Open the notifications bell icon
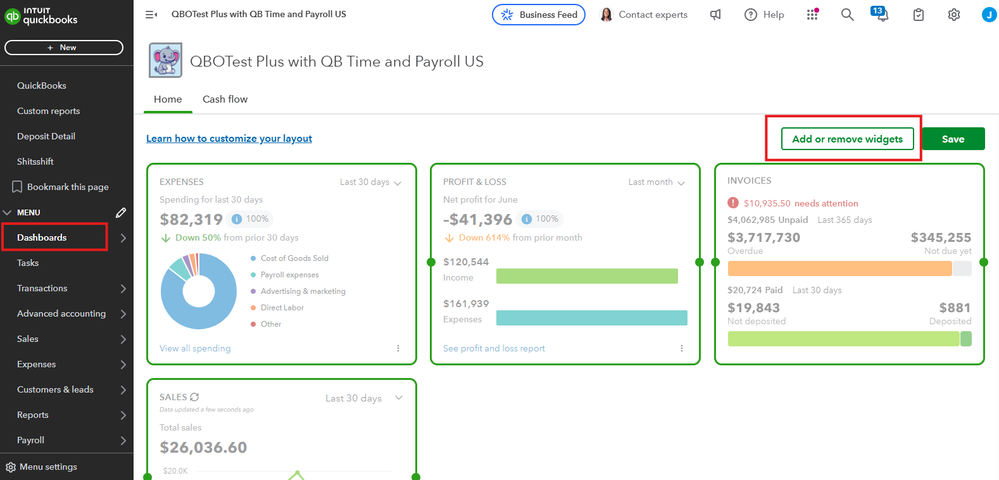 [881, 15]
